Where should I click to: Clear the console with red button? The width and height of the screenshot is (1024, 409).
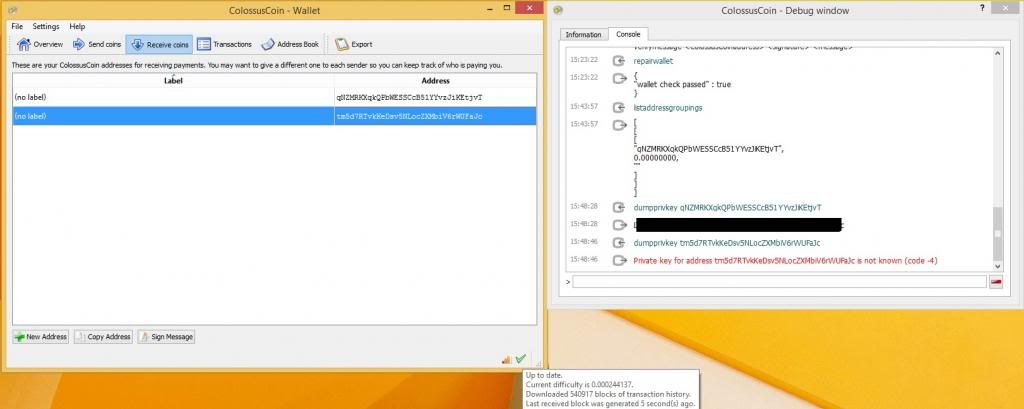pos(996,282)
